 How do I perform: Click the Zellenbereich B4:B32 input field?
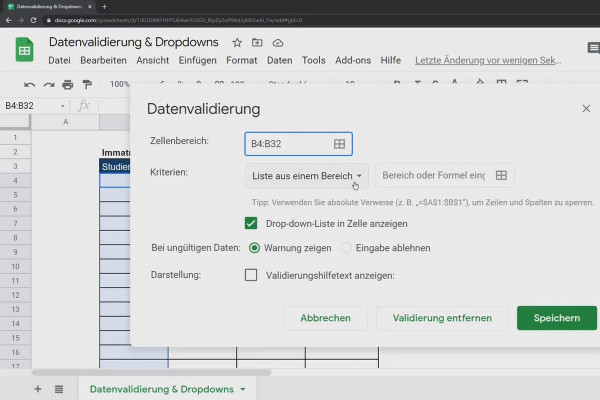tap(298, 144)
